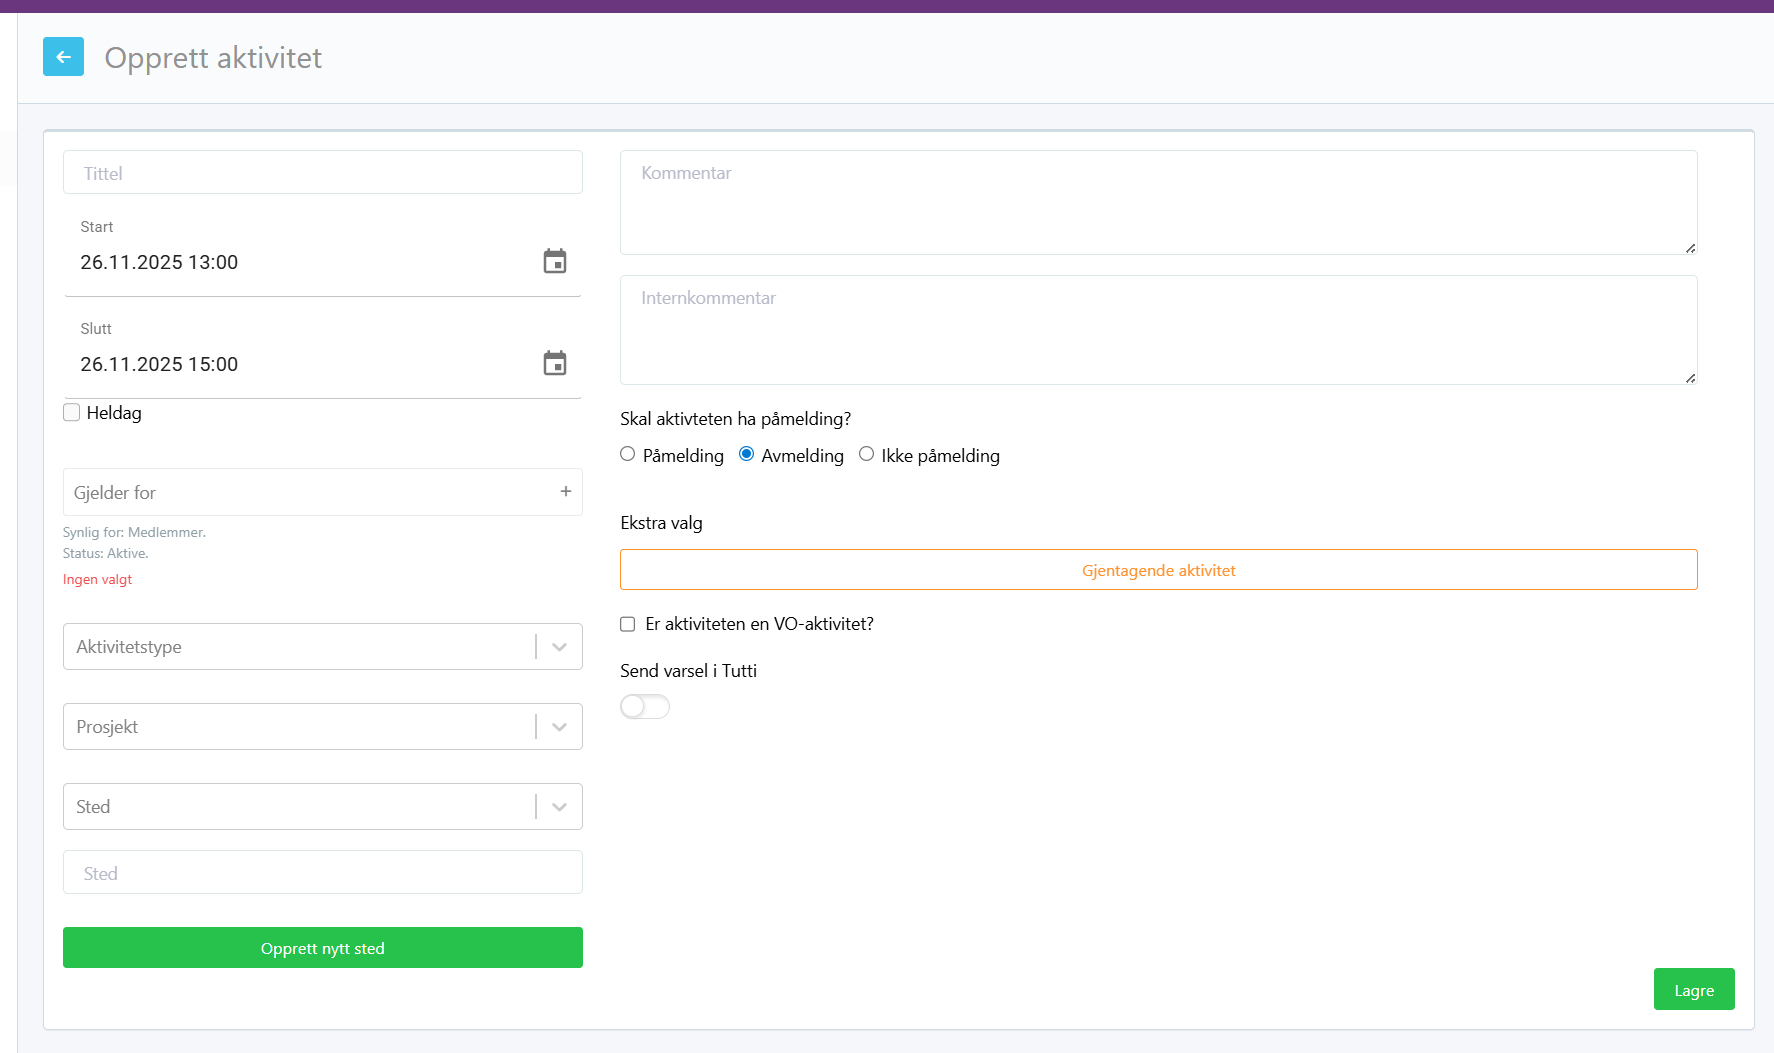Viewport: 1774px width, 1053px height.
Task: Expand the Sted dropdown chevron
Action: pyautogui.click(x=559, y=807)
